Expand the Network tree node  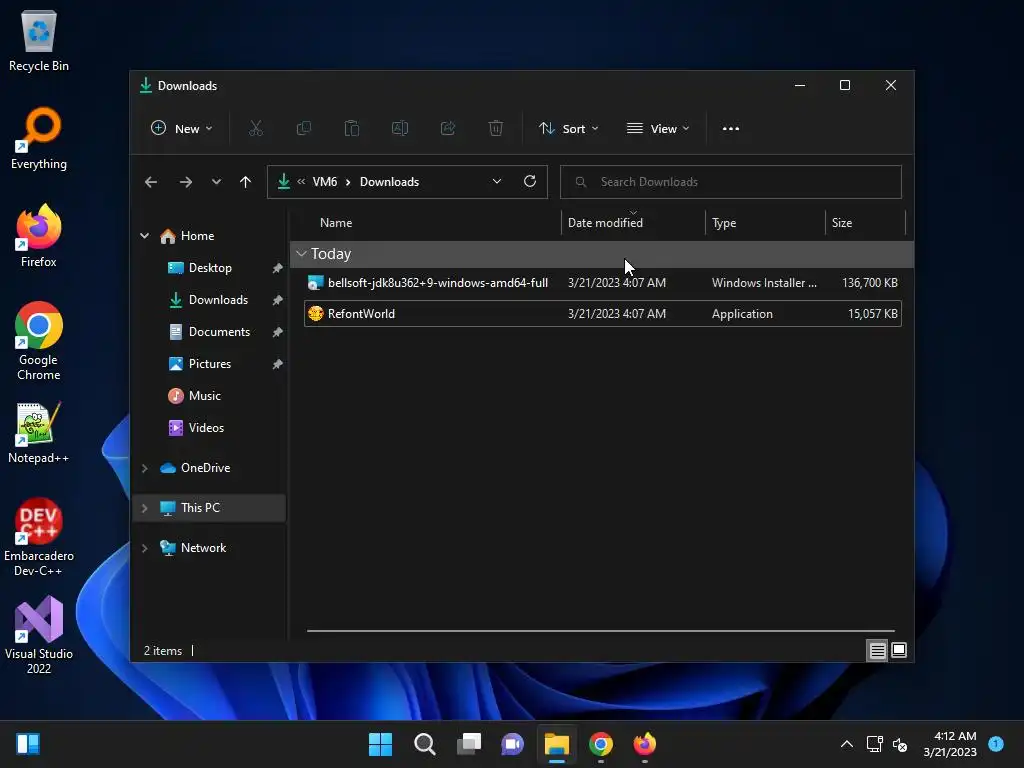point(144,548)
